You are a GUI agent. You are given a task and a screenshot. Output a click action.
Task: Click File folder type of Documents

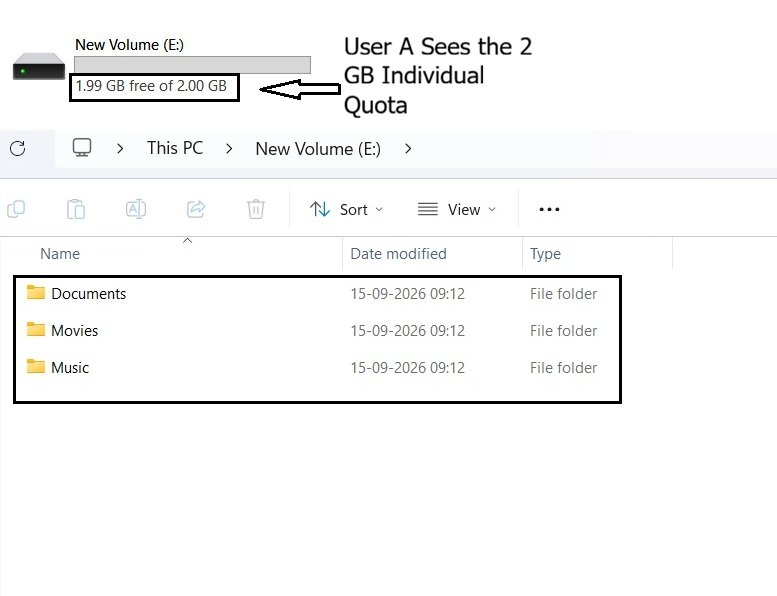[563, 294]
